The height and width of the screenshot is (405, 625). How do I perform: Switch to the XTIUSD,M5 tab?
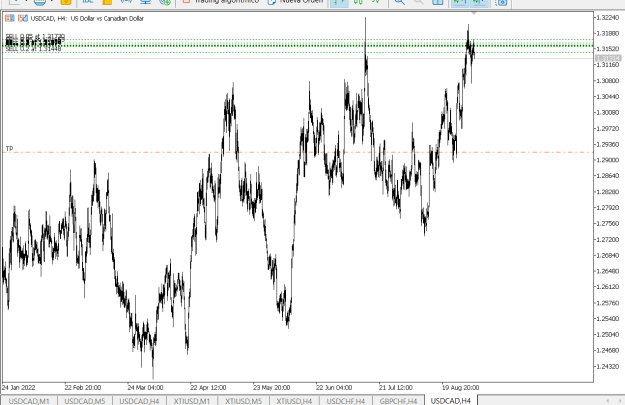(244, 401)
